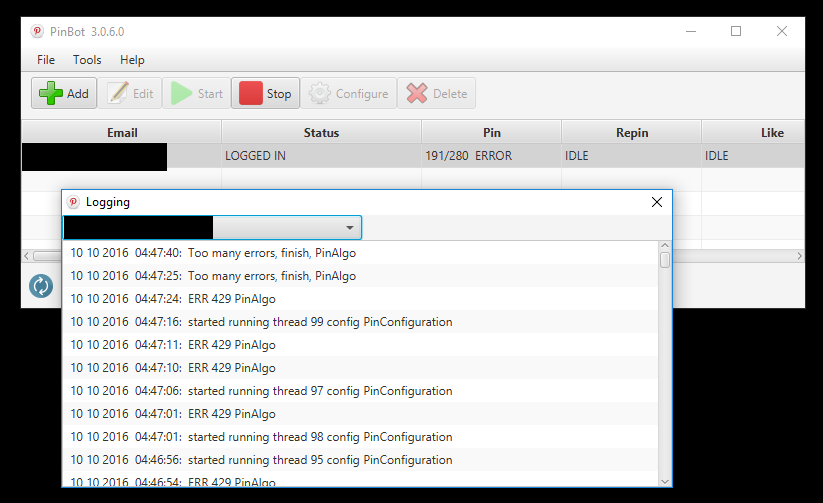
Task: Sort by the Status column header
Action: pos(321,132)
